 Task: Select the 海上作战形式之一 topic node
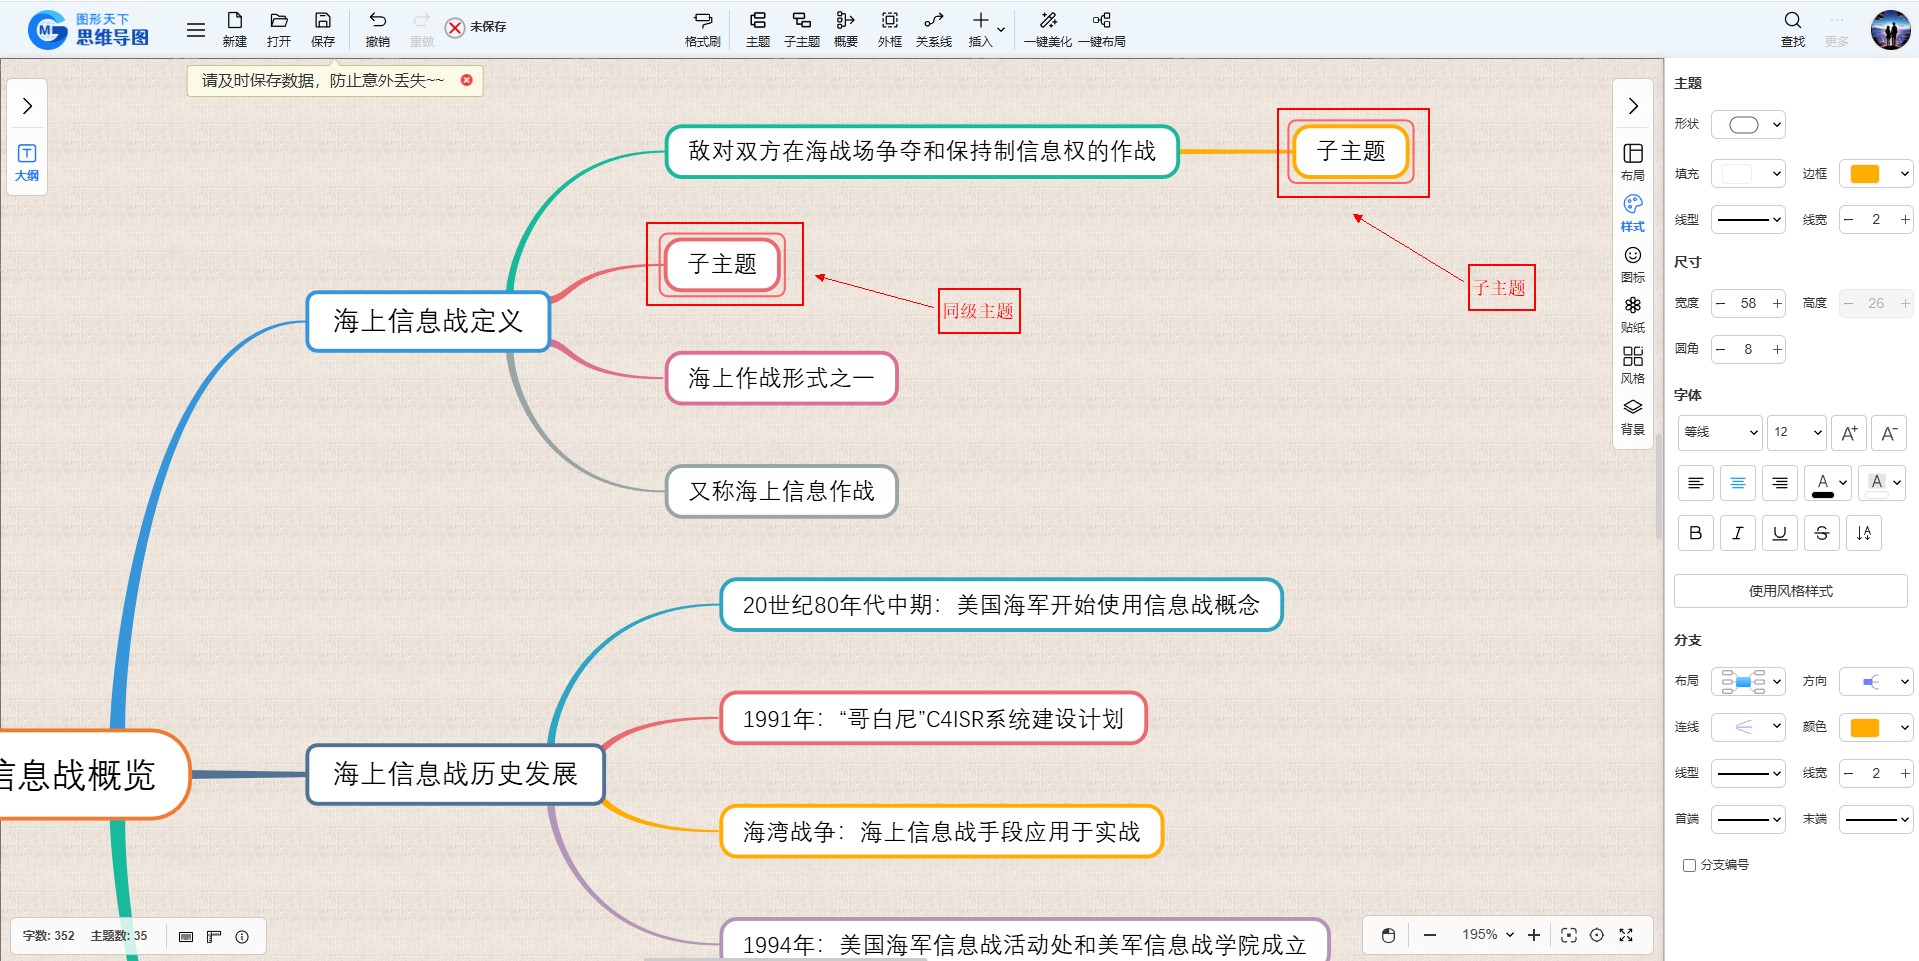pos(781,378)
